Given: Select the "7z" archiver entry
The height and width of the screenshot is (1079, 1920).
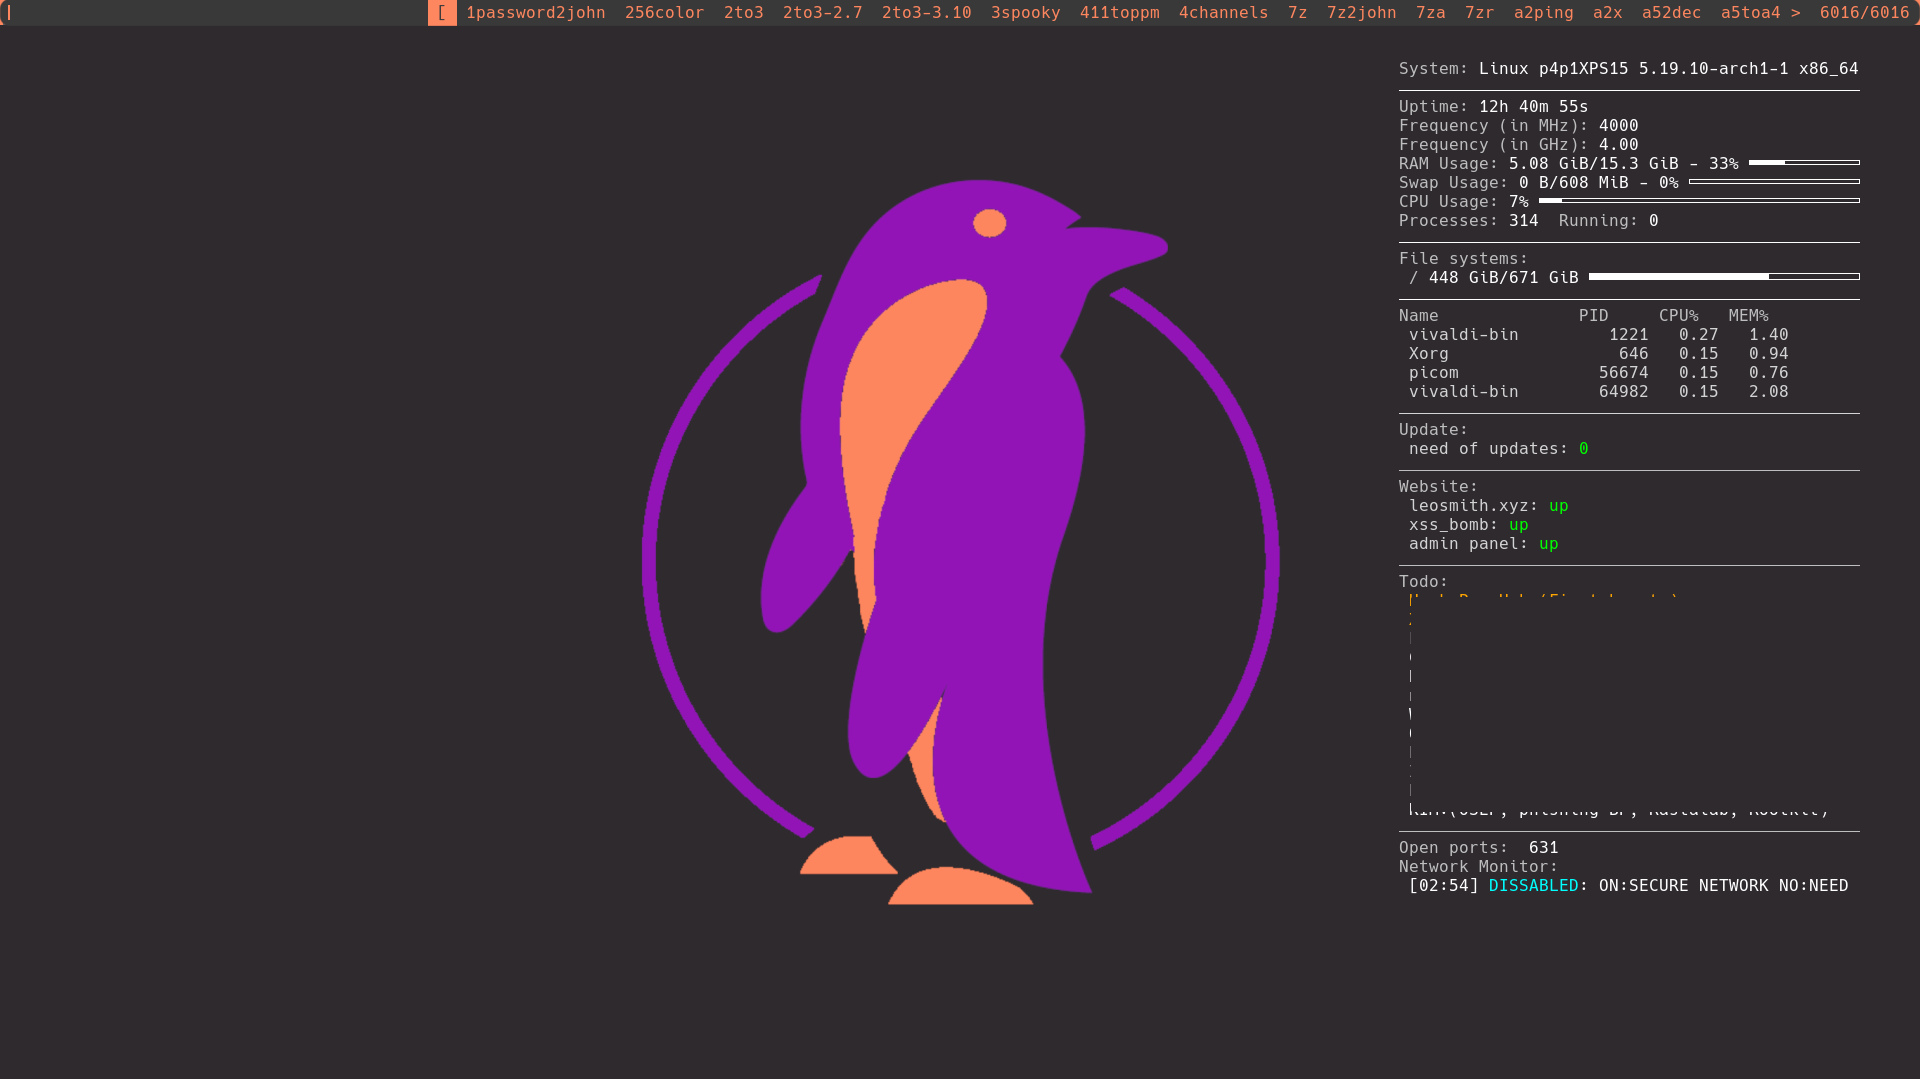Looking at the screenshot, I should (x=1296, y=13).
